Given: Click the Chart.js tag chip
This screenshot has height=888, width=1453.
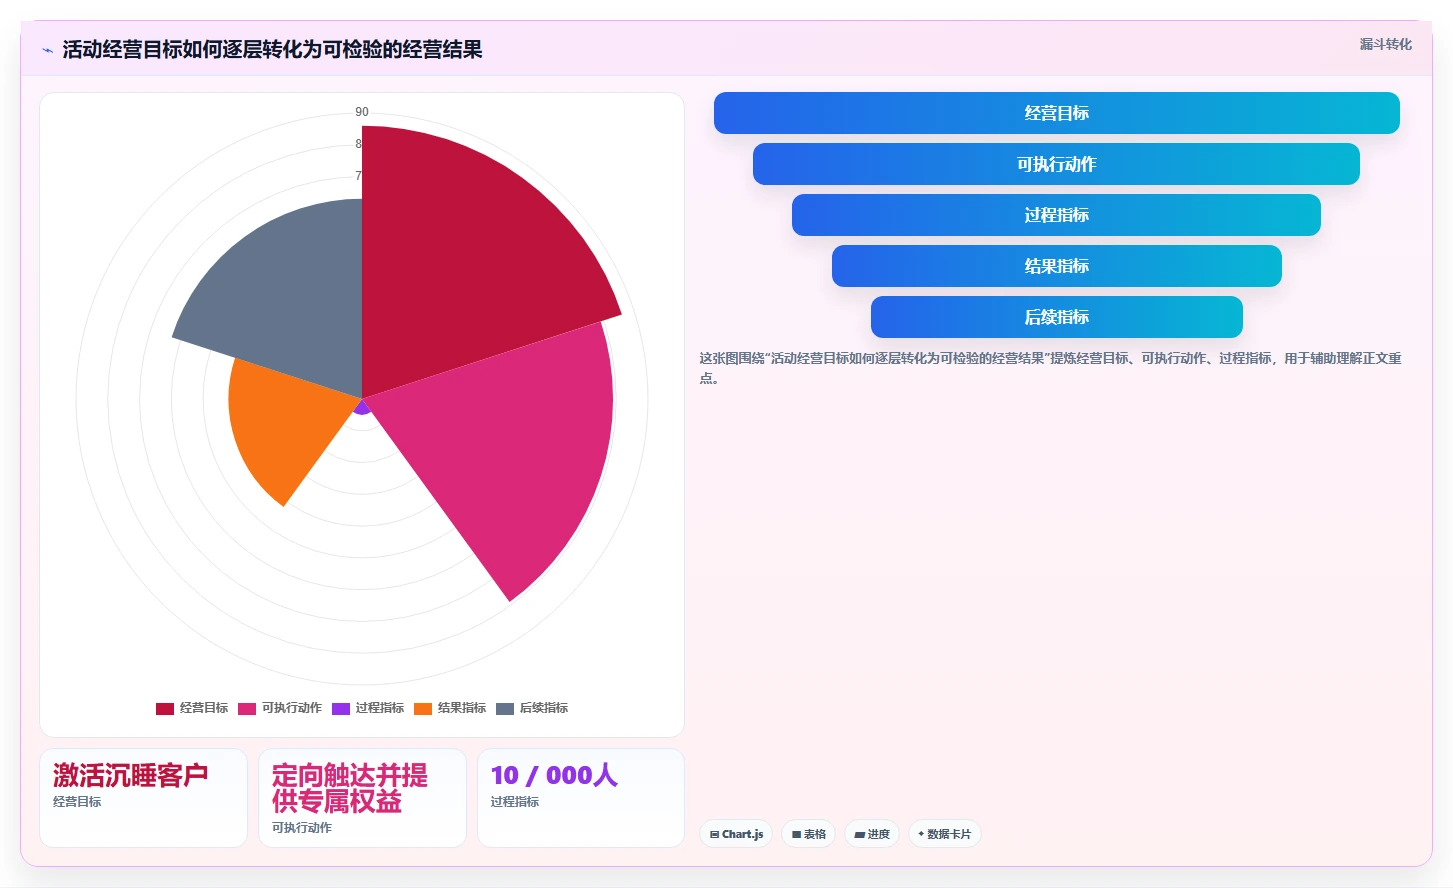Looking at the screenshot, I should [x=736, y=834].
